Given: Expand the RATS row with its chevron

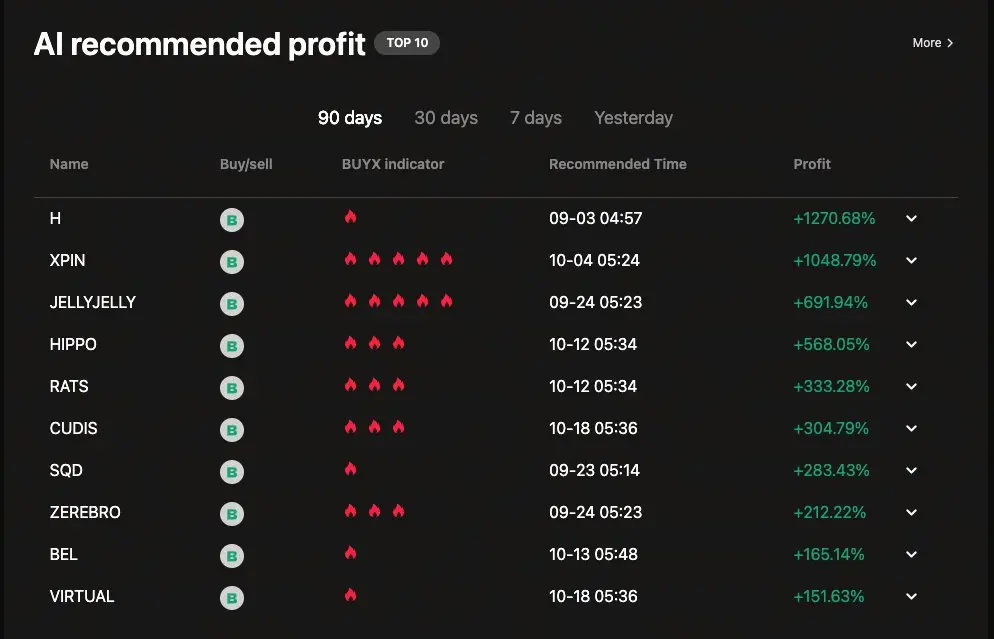Looking at the screenshot, I should pos(912,386).
